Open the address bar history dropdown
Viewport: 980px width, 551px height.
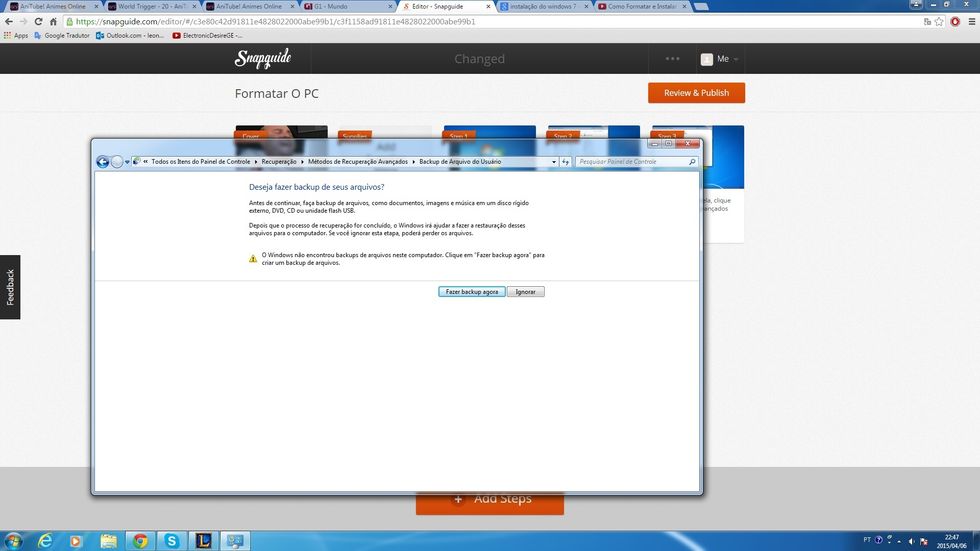click(x=554, y=162)
